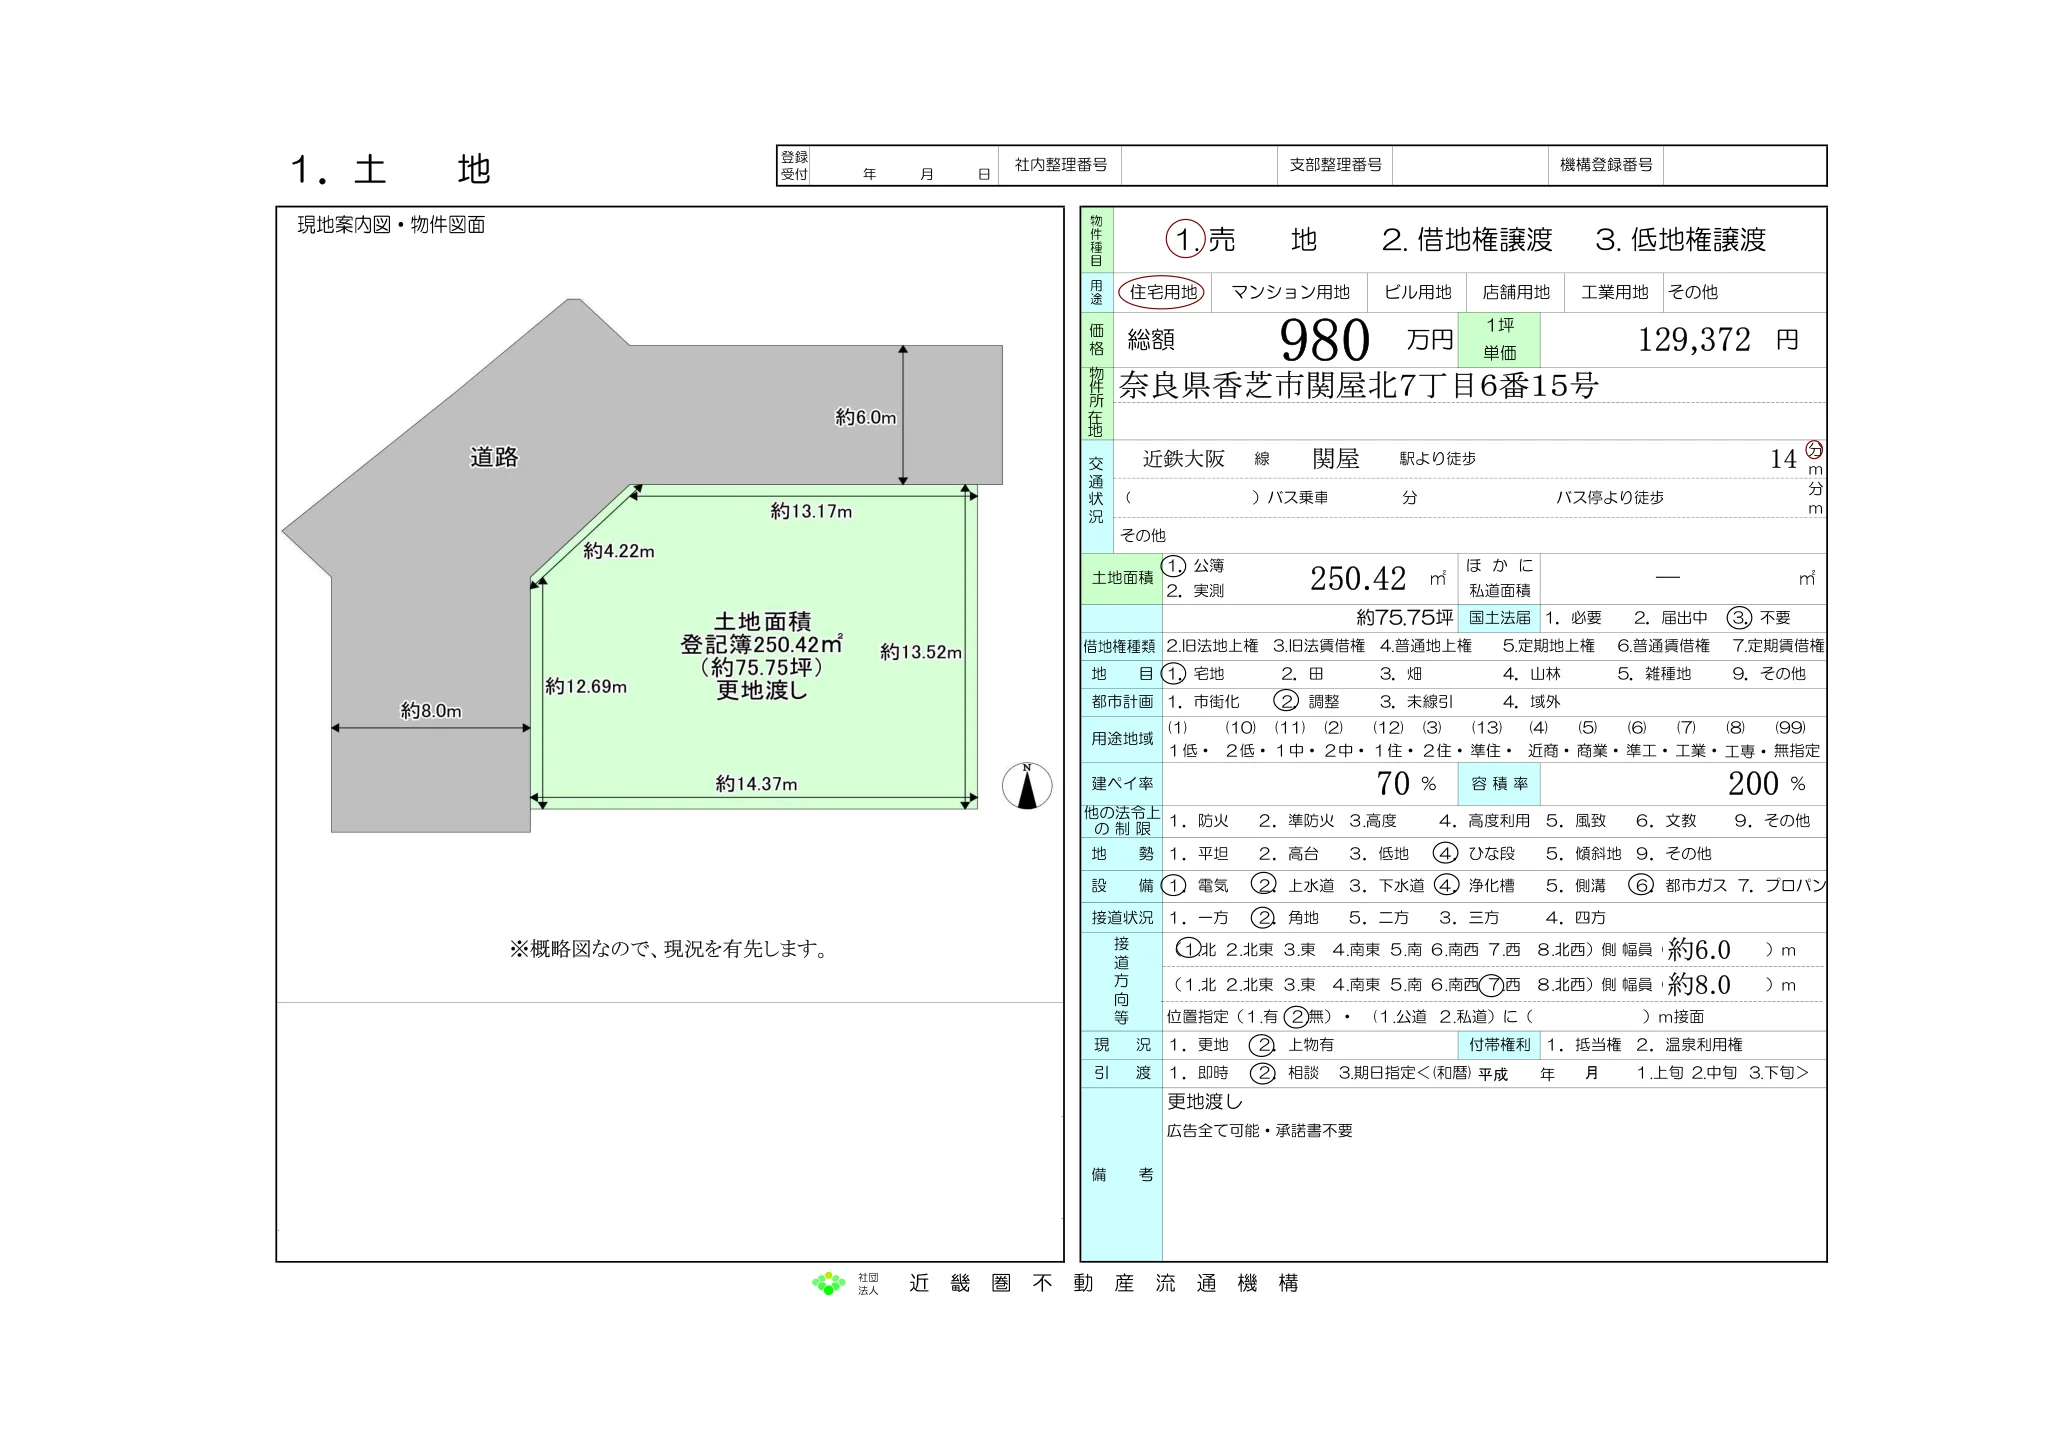
Task: Select circled 電気 utility option
Action: [1195, 886]
